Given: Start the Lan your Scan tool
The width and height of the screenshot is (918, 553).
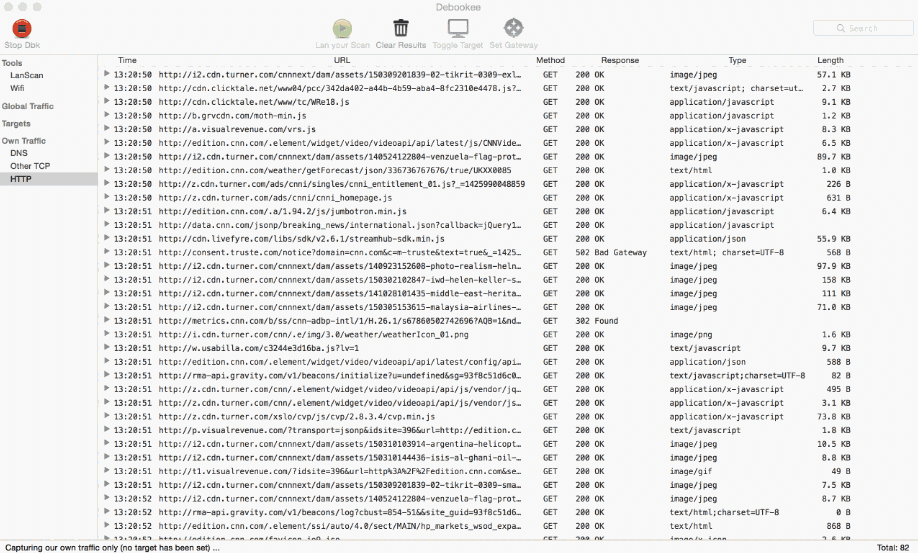Looking at the screenshot, I should [342, 28].
